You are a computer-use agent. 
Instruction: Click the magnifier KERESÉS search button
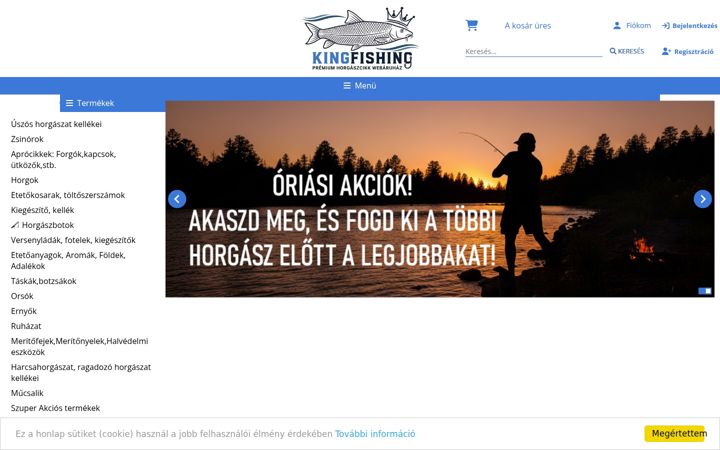tap(627, 51)
